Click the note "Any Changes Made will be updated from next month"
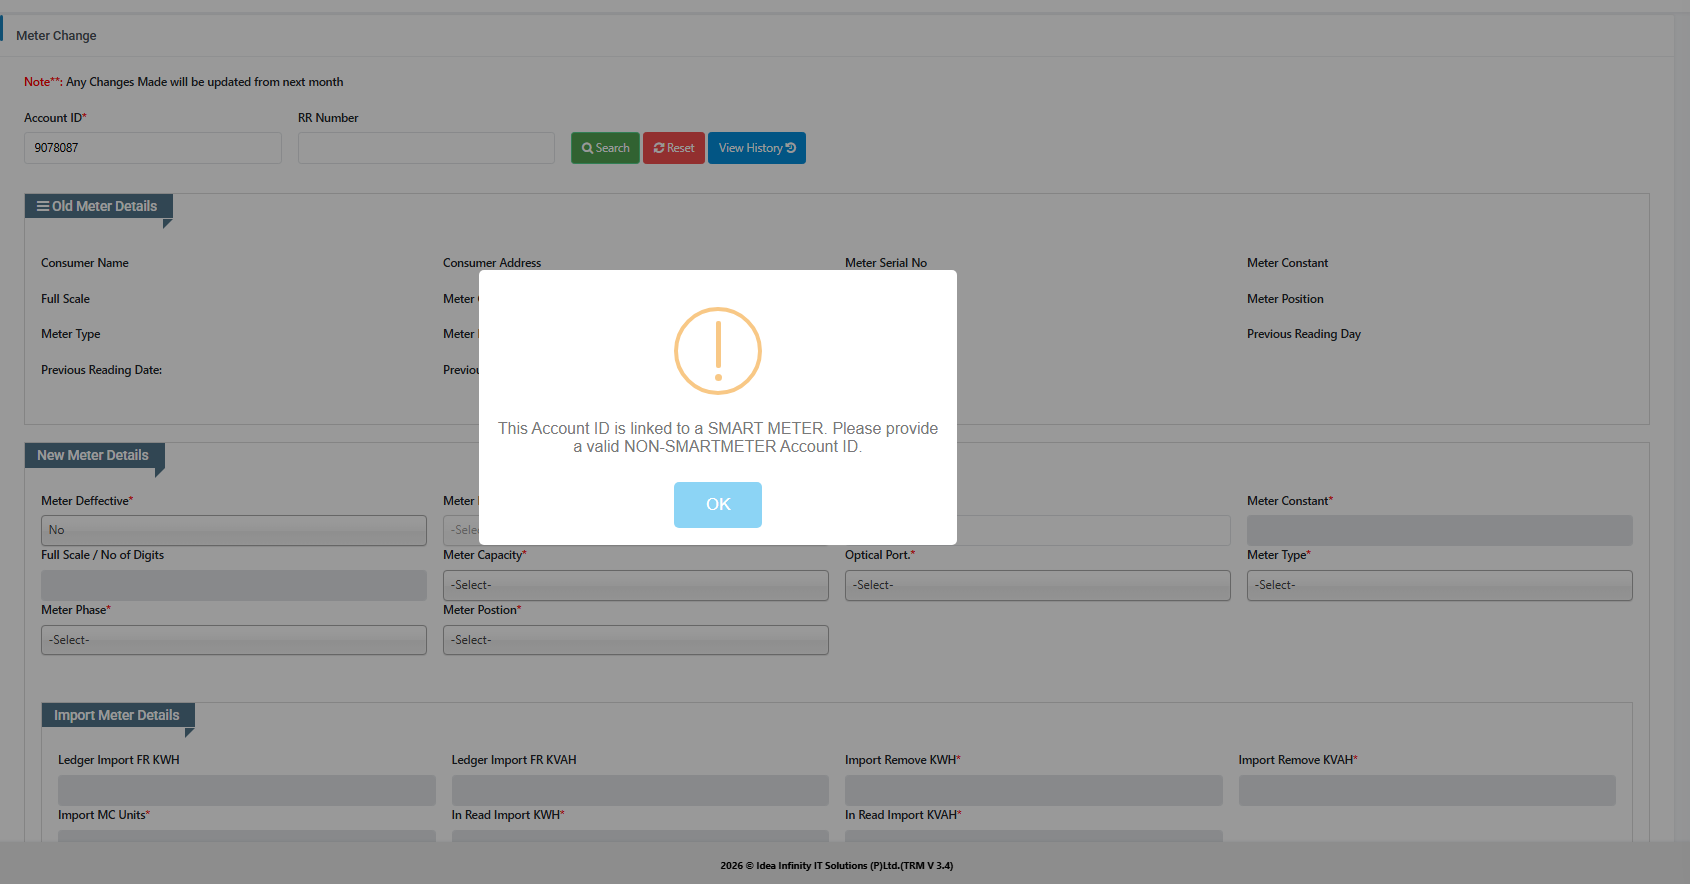1690x884 pixels. tap(205, 82)
